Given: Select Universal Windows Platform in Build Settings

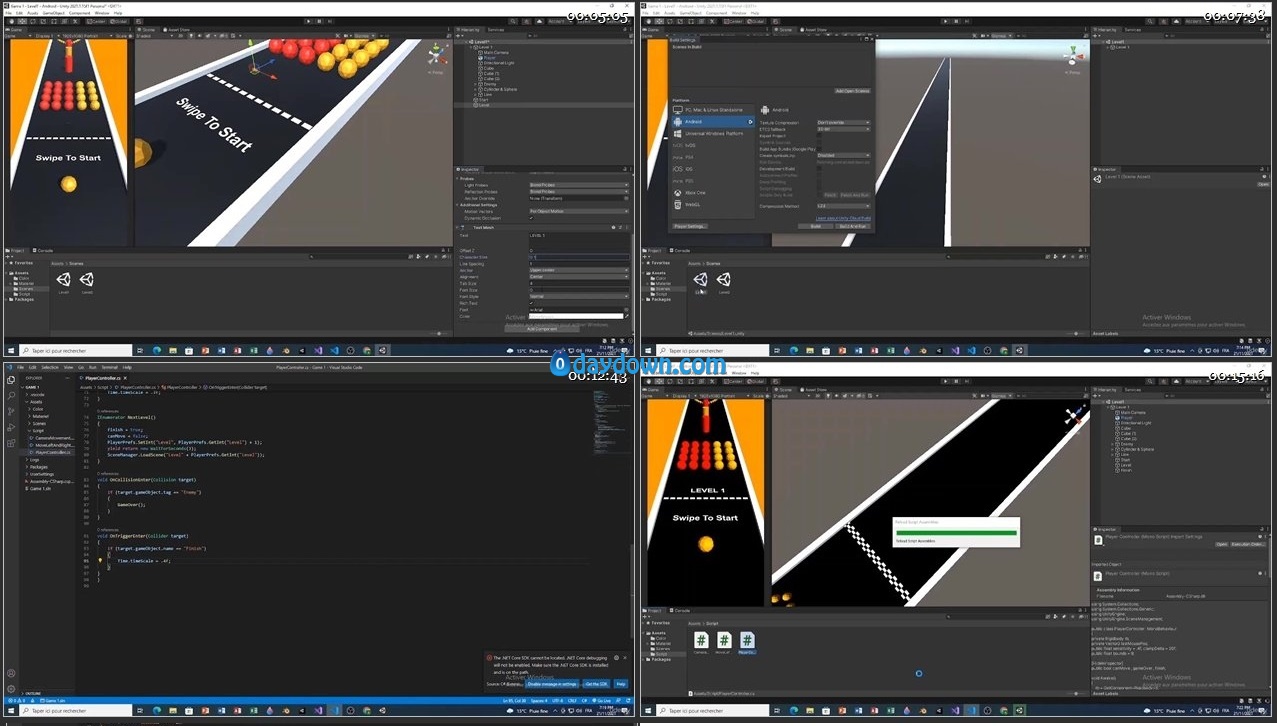Looking at the screenshot, I should [x=713, y=133].
